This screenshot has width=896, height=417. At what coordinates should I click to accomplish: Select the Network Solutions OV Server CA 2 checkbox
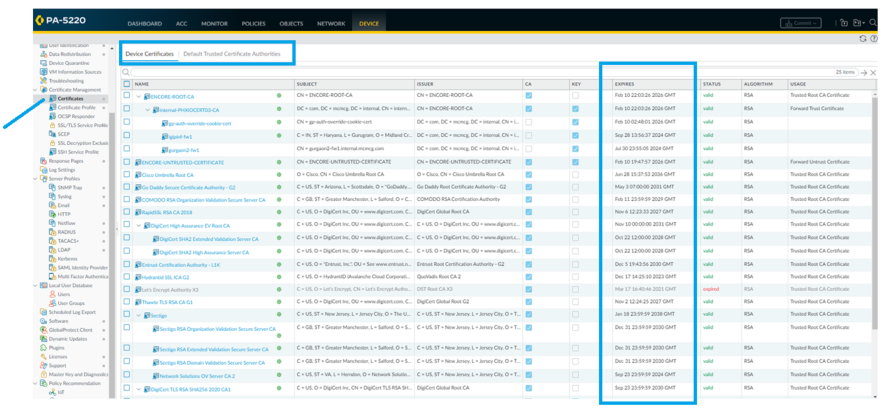(x=127, y=375)
